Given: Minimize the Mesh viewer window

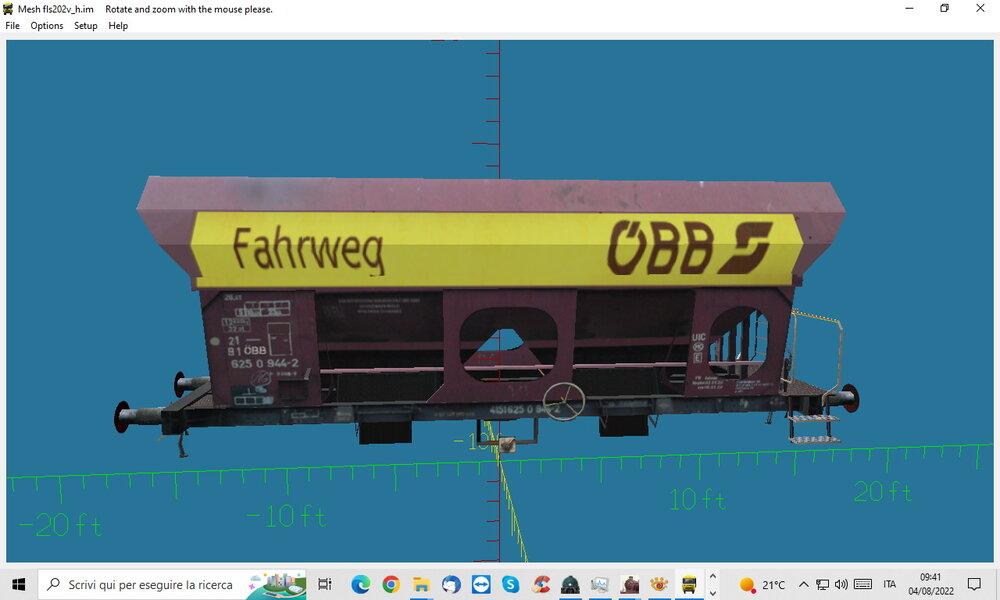Looking at the screenshot, I should [x=909, y=8].
